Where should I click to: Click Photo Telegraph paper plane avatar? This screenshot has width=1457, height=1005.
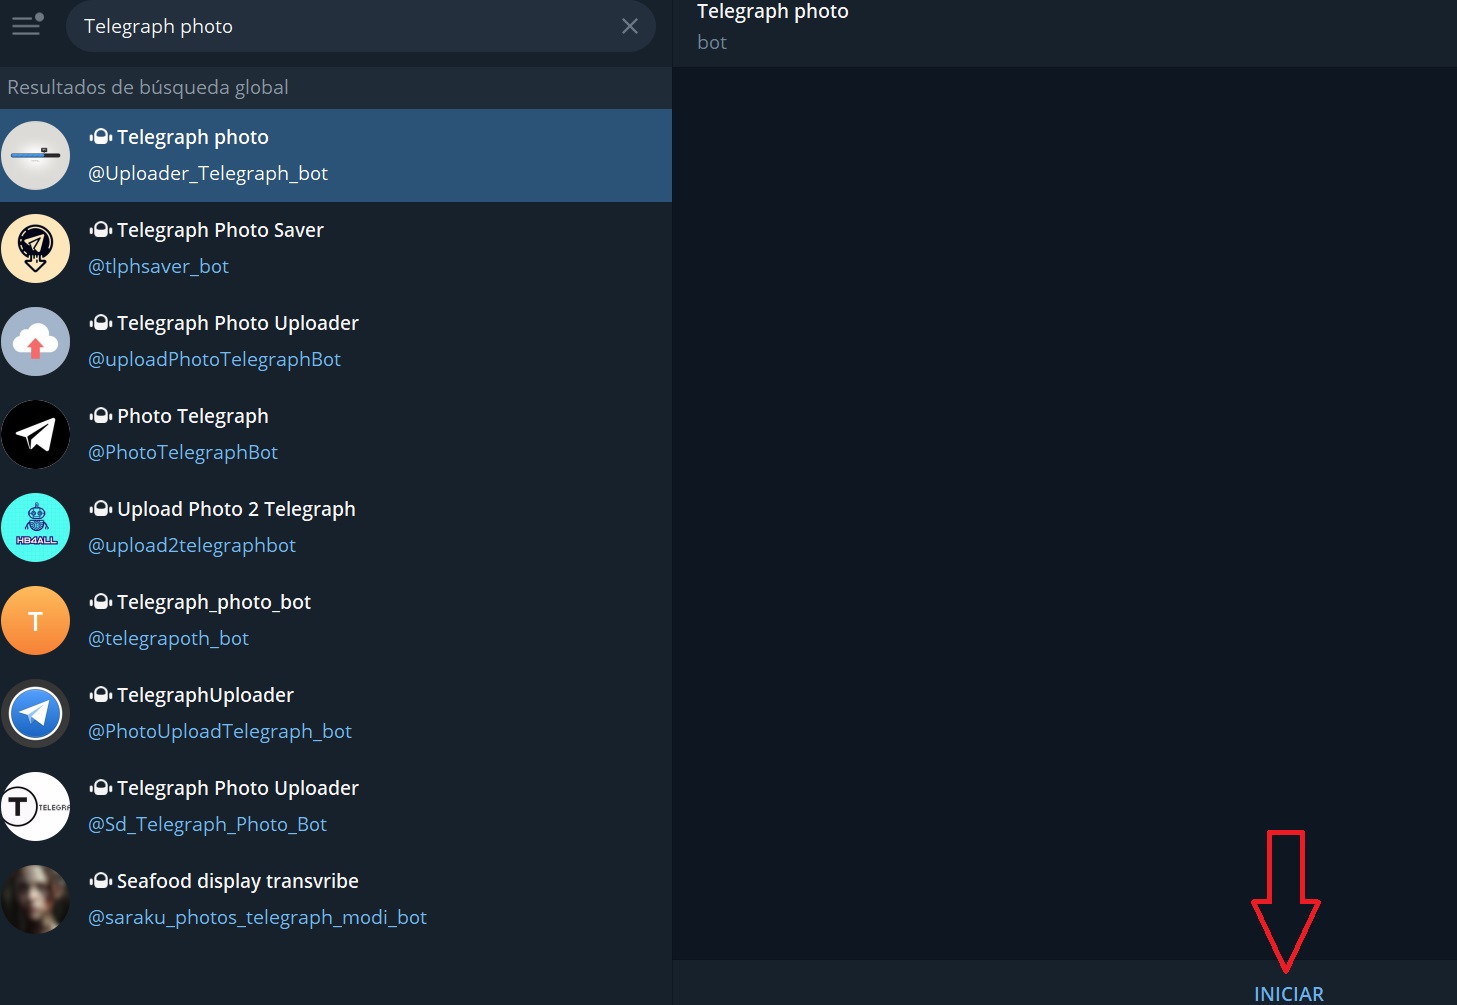coord(36,435)
